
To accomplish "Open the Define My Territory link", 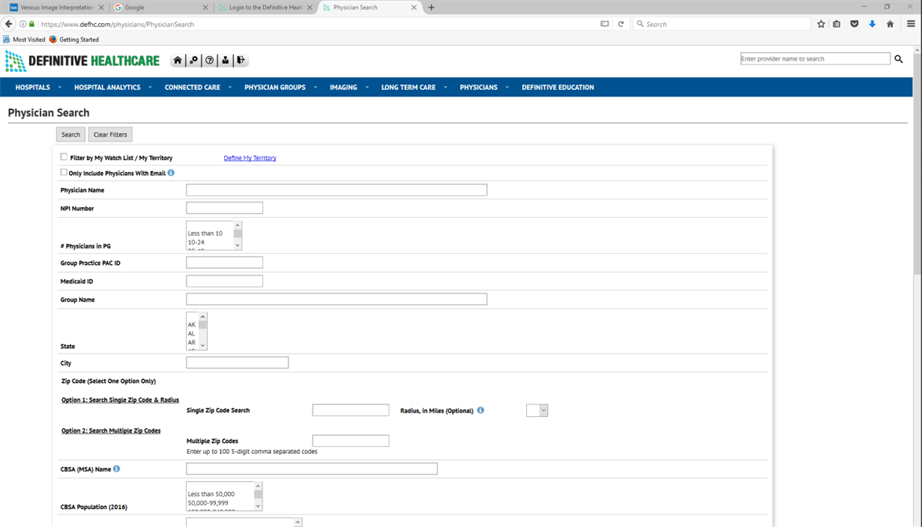I will (x=250, y=158).
